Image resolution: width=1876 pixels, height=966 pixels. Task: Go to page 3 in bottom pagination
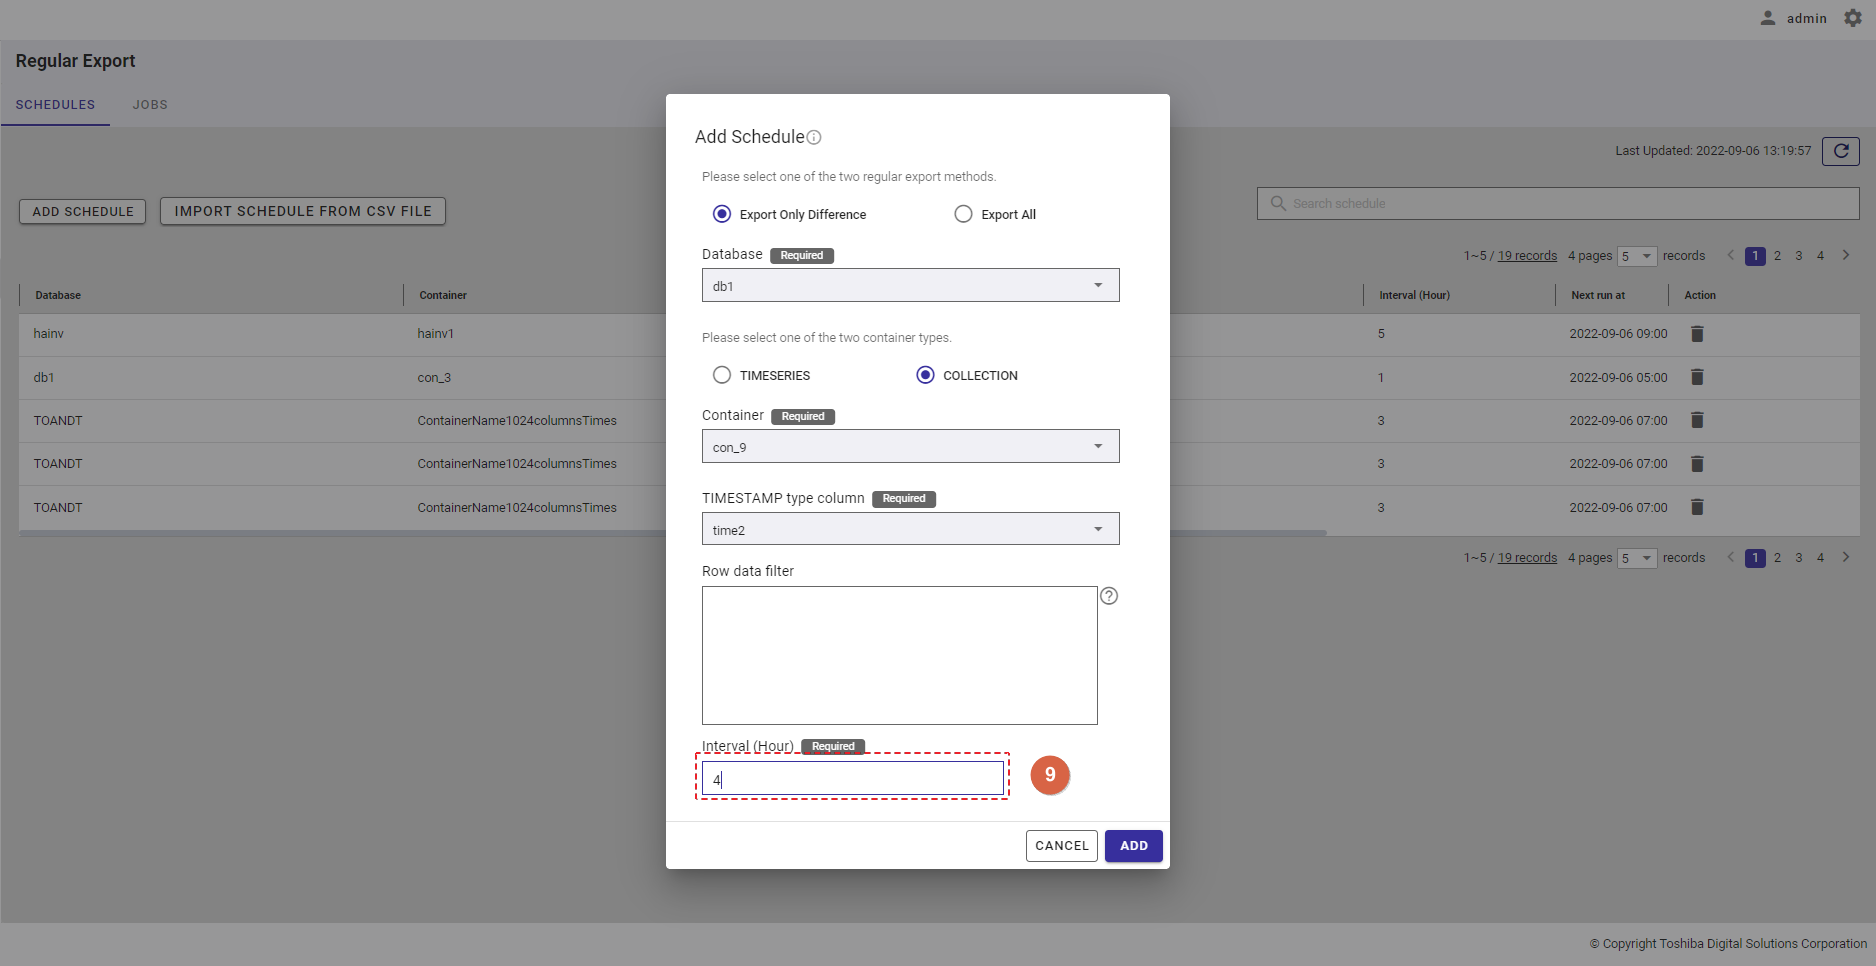(x=1799, y=558)
